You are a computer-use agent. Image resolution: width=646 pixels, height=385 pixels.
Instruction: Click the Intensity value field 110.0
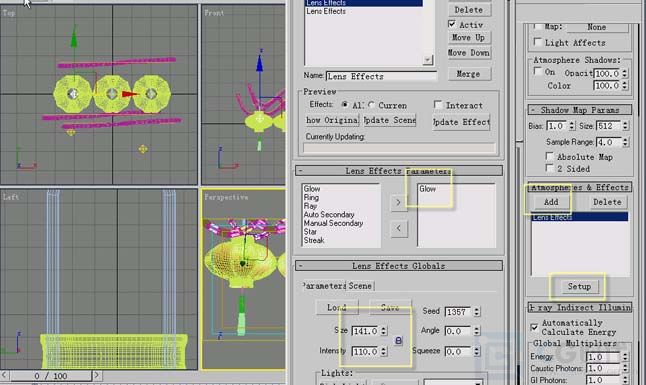[x=365, y=352]
